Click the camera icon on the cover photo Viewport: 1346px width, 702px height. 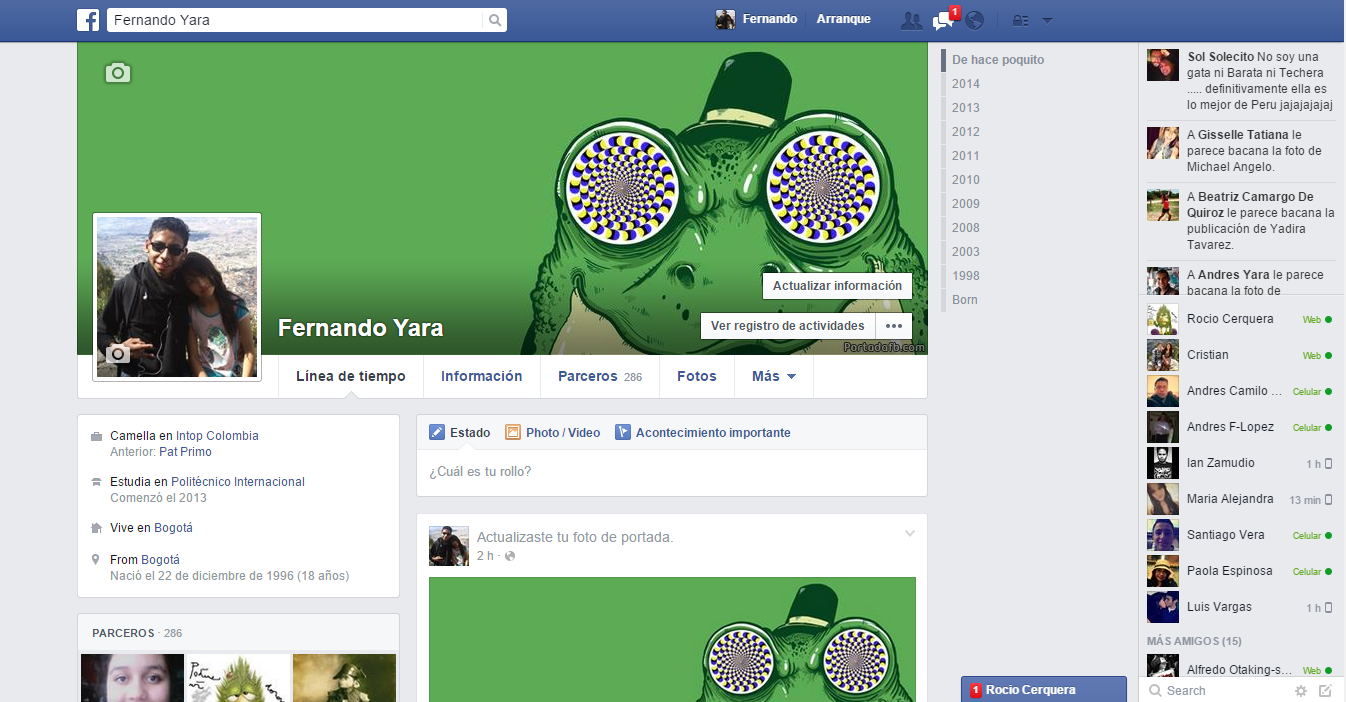point(118,73)
